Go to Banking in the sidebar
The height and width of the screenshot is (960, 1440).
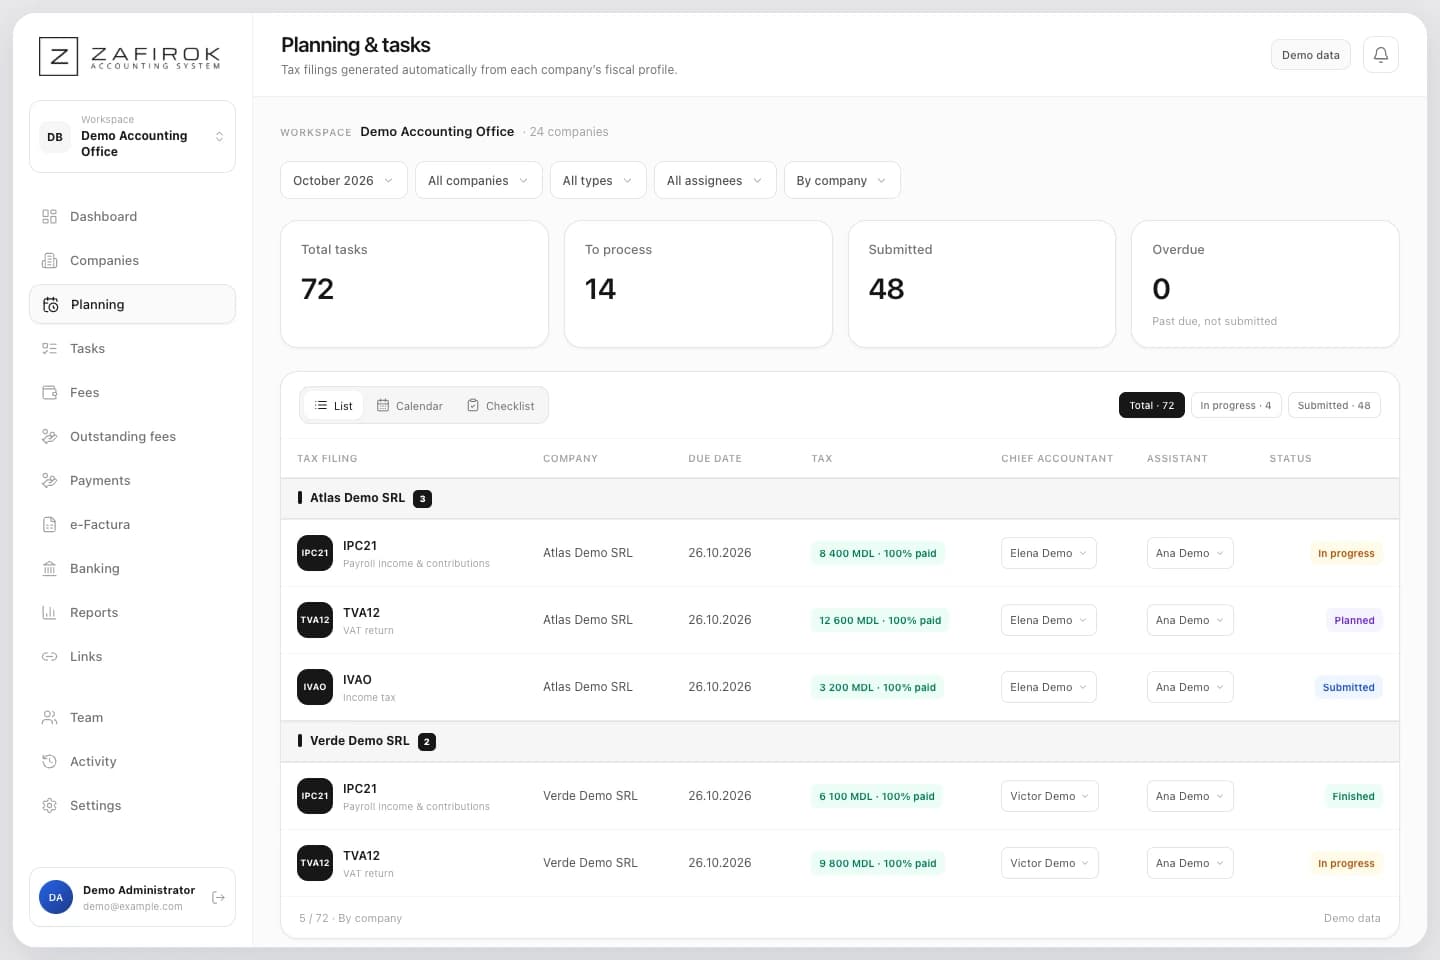tap(133, 569)
